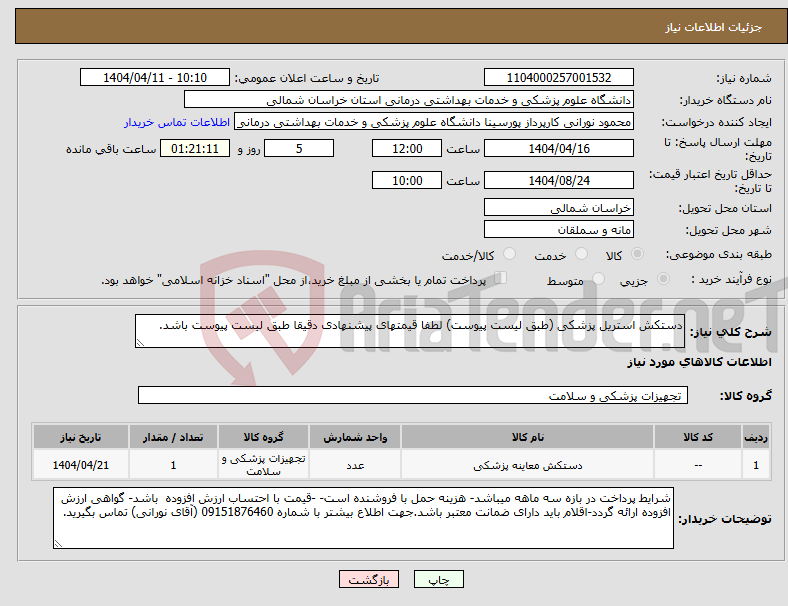This screenshot has width=788, height=606.
Task: Click the تعداد / مقدار column header
Action: click(173, 437)
